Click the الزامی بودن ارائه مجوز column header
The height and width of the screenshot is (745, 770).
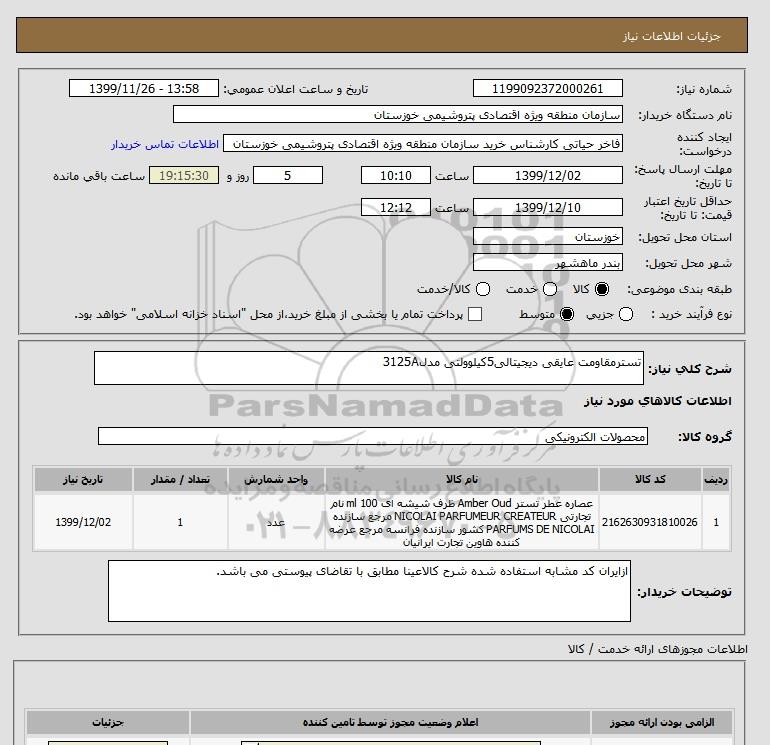click(662, 722)
